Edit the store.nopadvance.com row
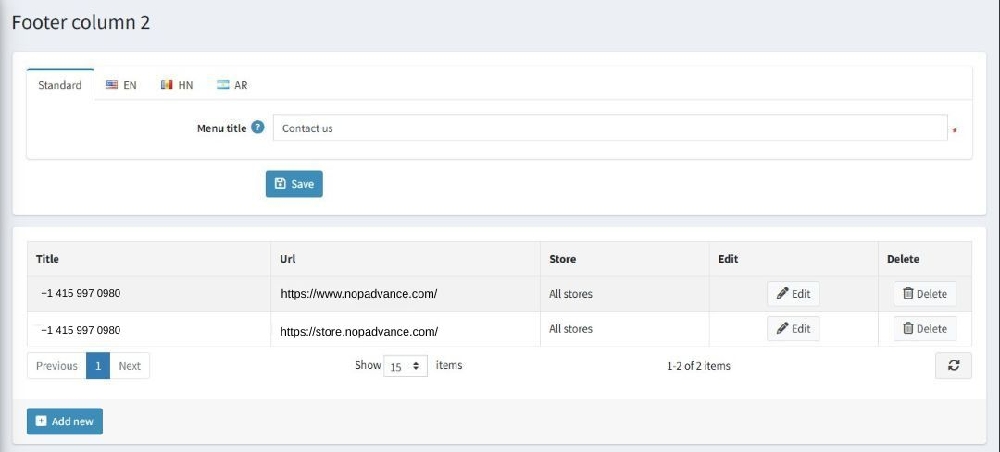This screenshot has width=1000, height=452. [793, 329]
